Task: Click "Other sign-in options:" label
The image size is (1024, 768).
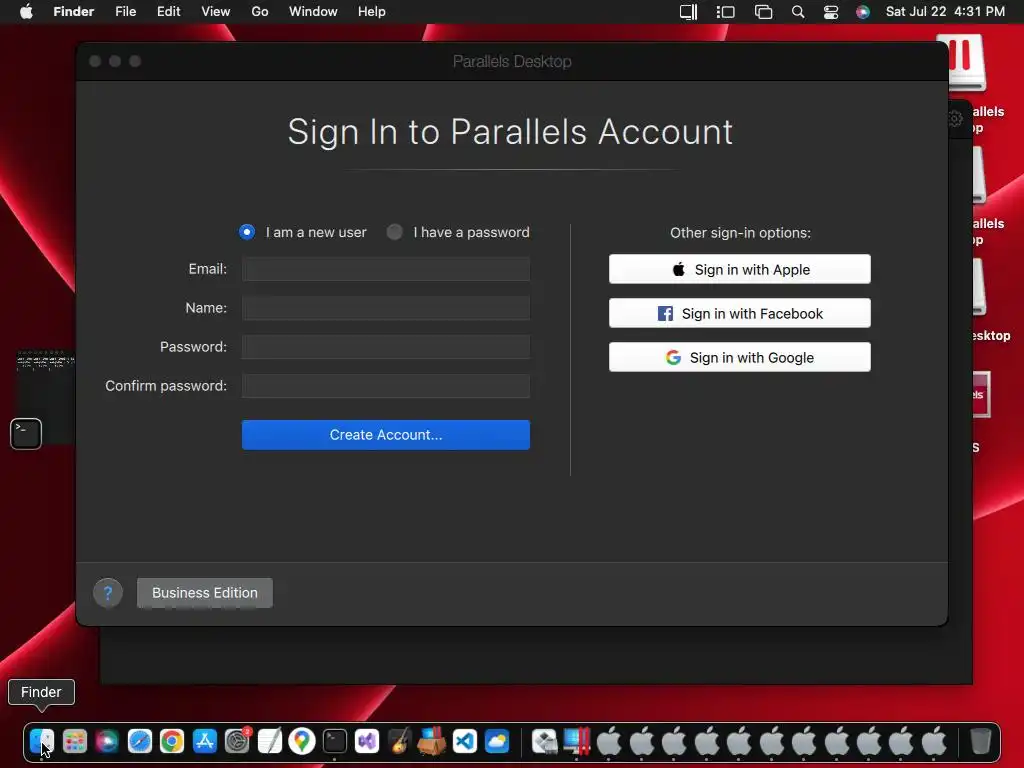Action: click(x=741, y=232)
